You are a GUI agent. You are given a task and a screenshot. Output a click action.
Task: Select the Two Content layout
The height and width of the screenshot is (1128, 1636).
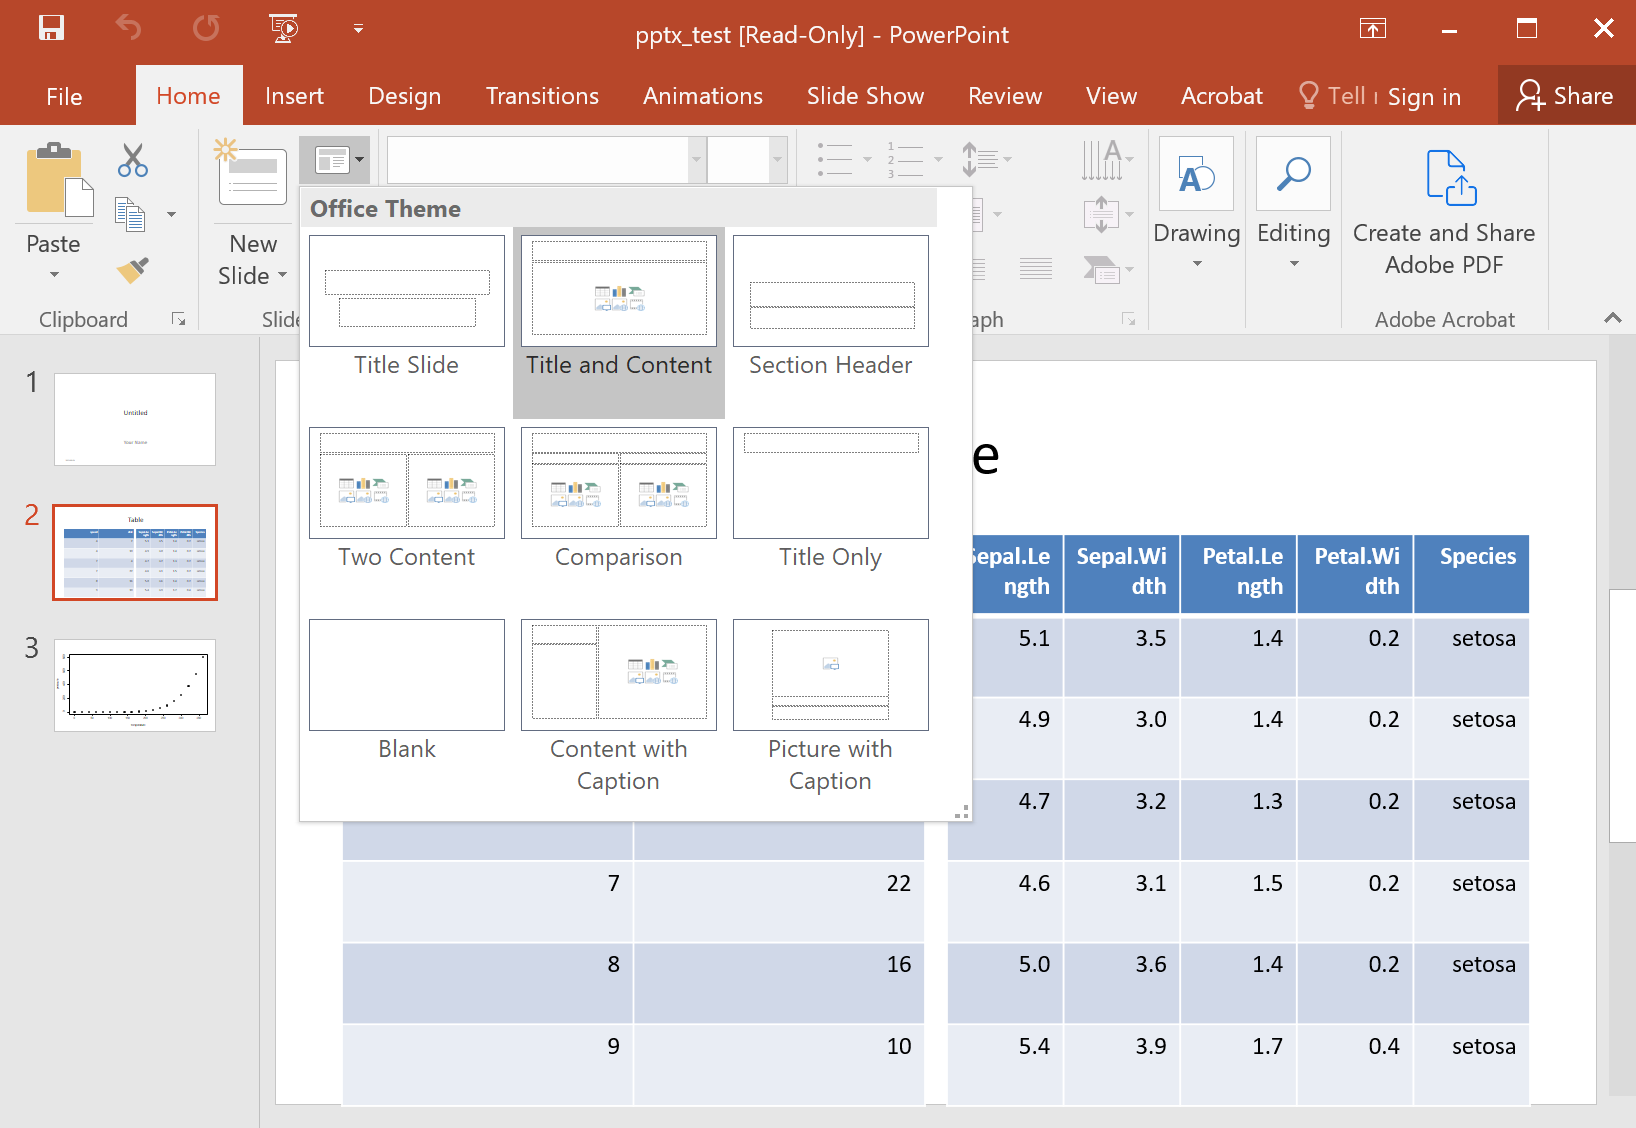click(x=407, y=483)
